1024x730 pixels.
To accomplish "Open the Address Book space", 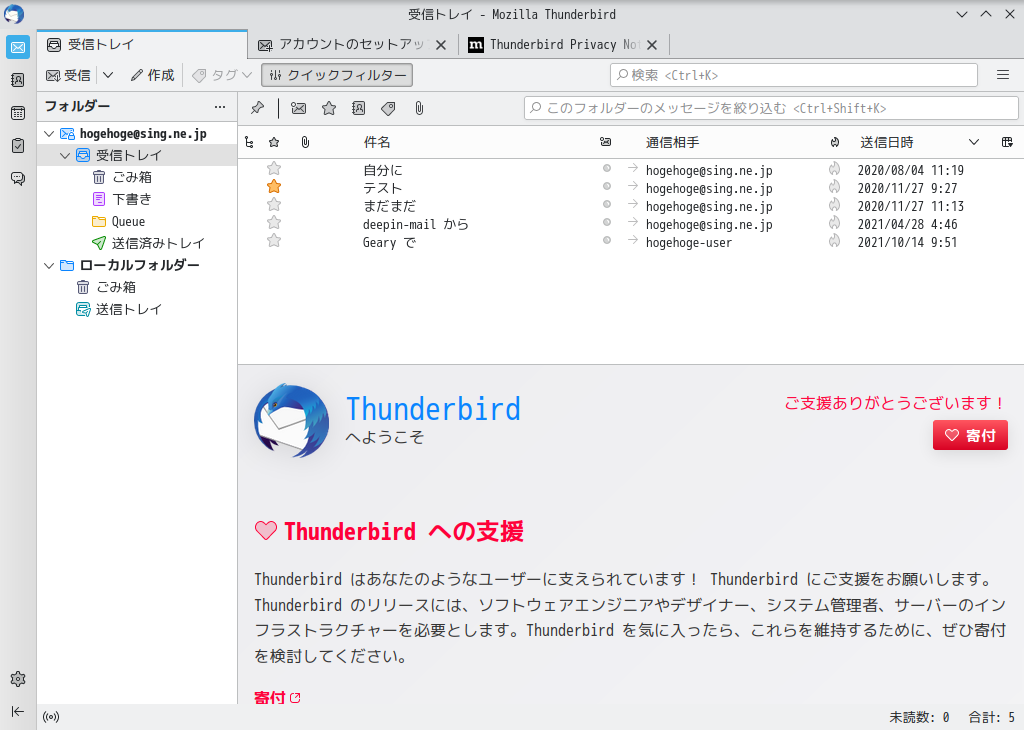I will pyautogui.click(x=18, y=80).
